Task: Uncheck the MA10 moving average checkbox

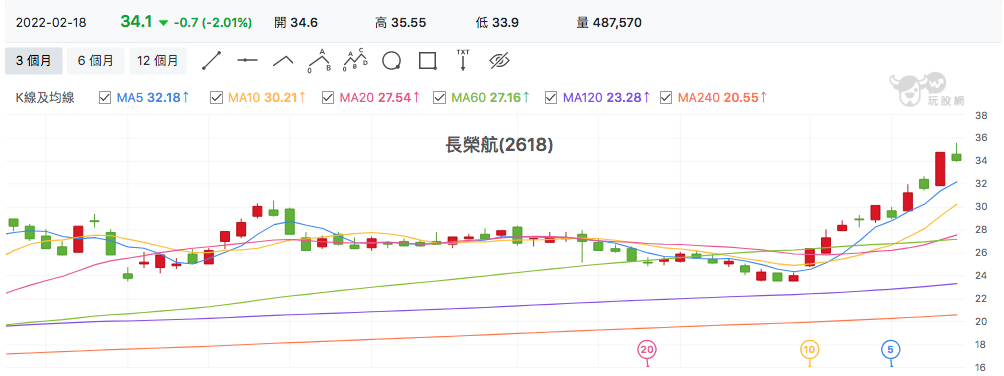Action: 216,98
